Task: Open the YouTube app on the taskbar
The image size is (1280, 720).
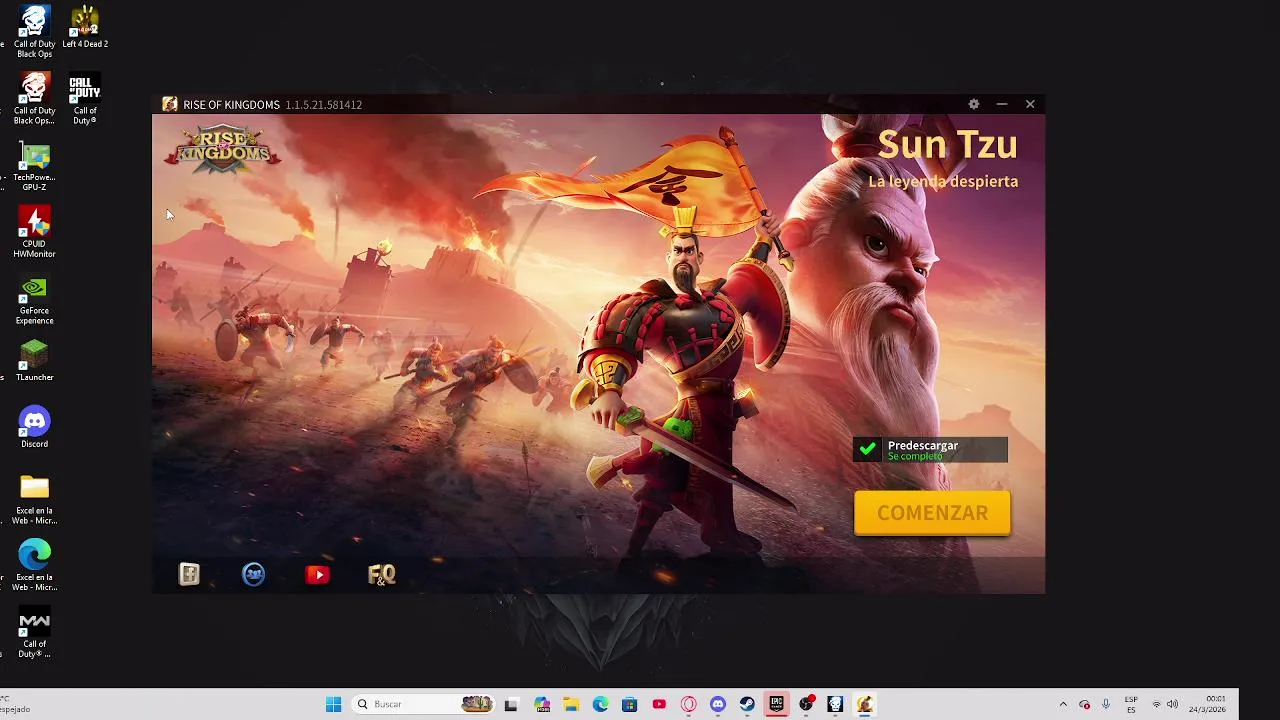Action: pyautogui.click(x=659, y=704)
